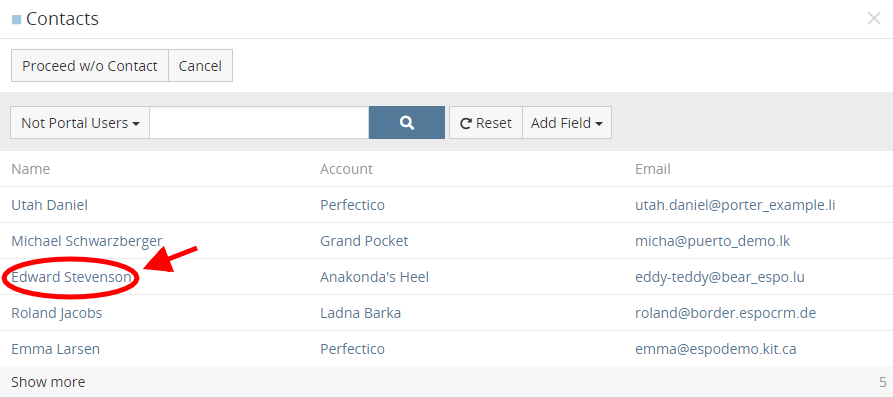Select Emma Larsen contact
Viewport: 893px width, 398px height.
(55, 349)
